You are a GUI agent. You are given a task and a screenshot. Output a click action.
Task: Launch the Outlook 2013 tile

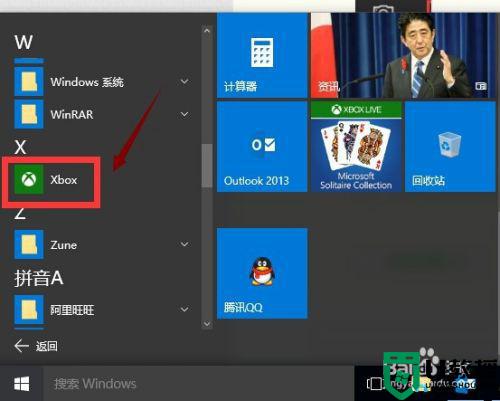coord(262,147)
